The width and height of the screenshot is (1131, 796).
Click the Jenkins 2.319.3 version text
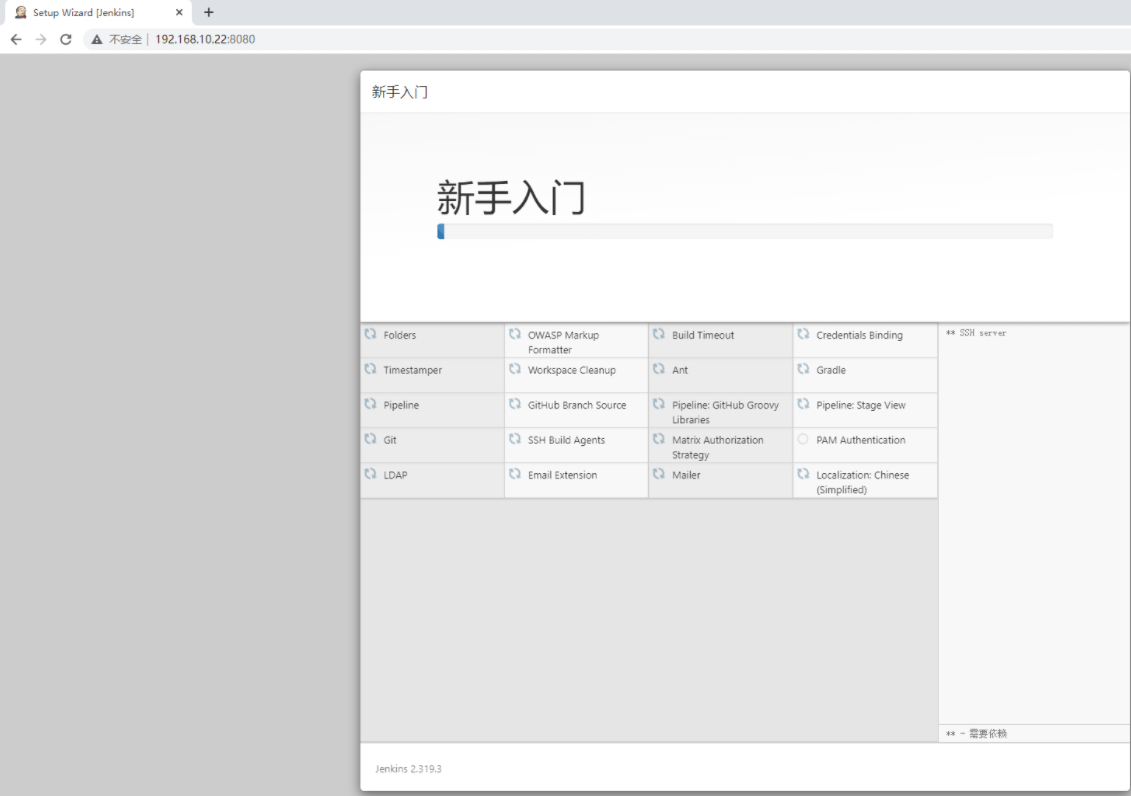[408, 769]
